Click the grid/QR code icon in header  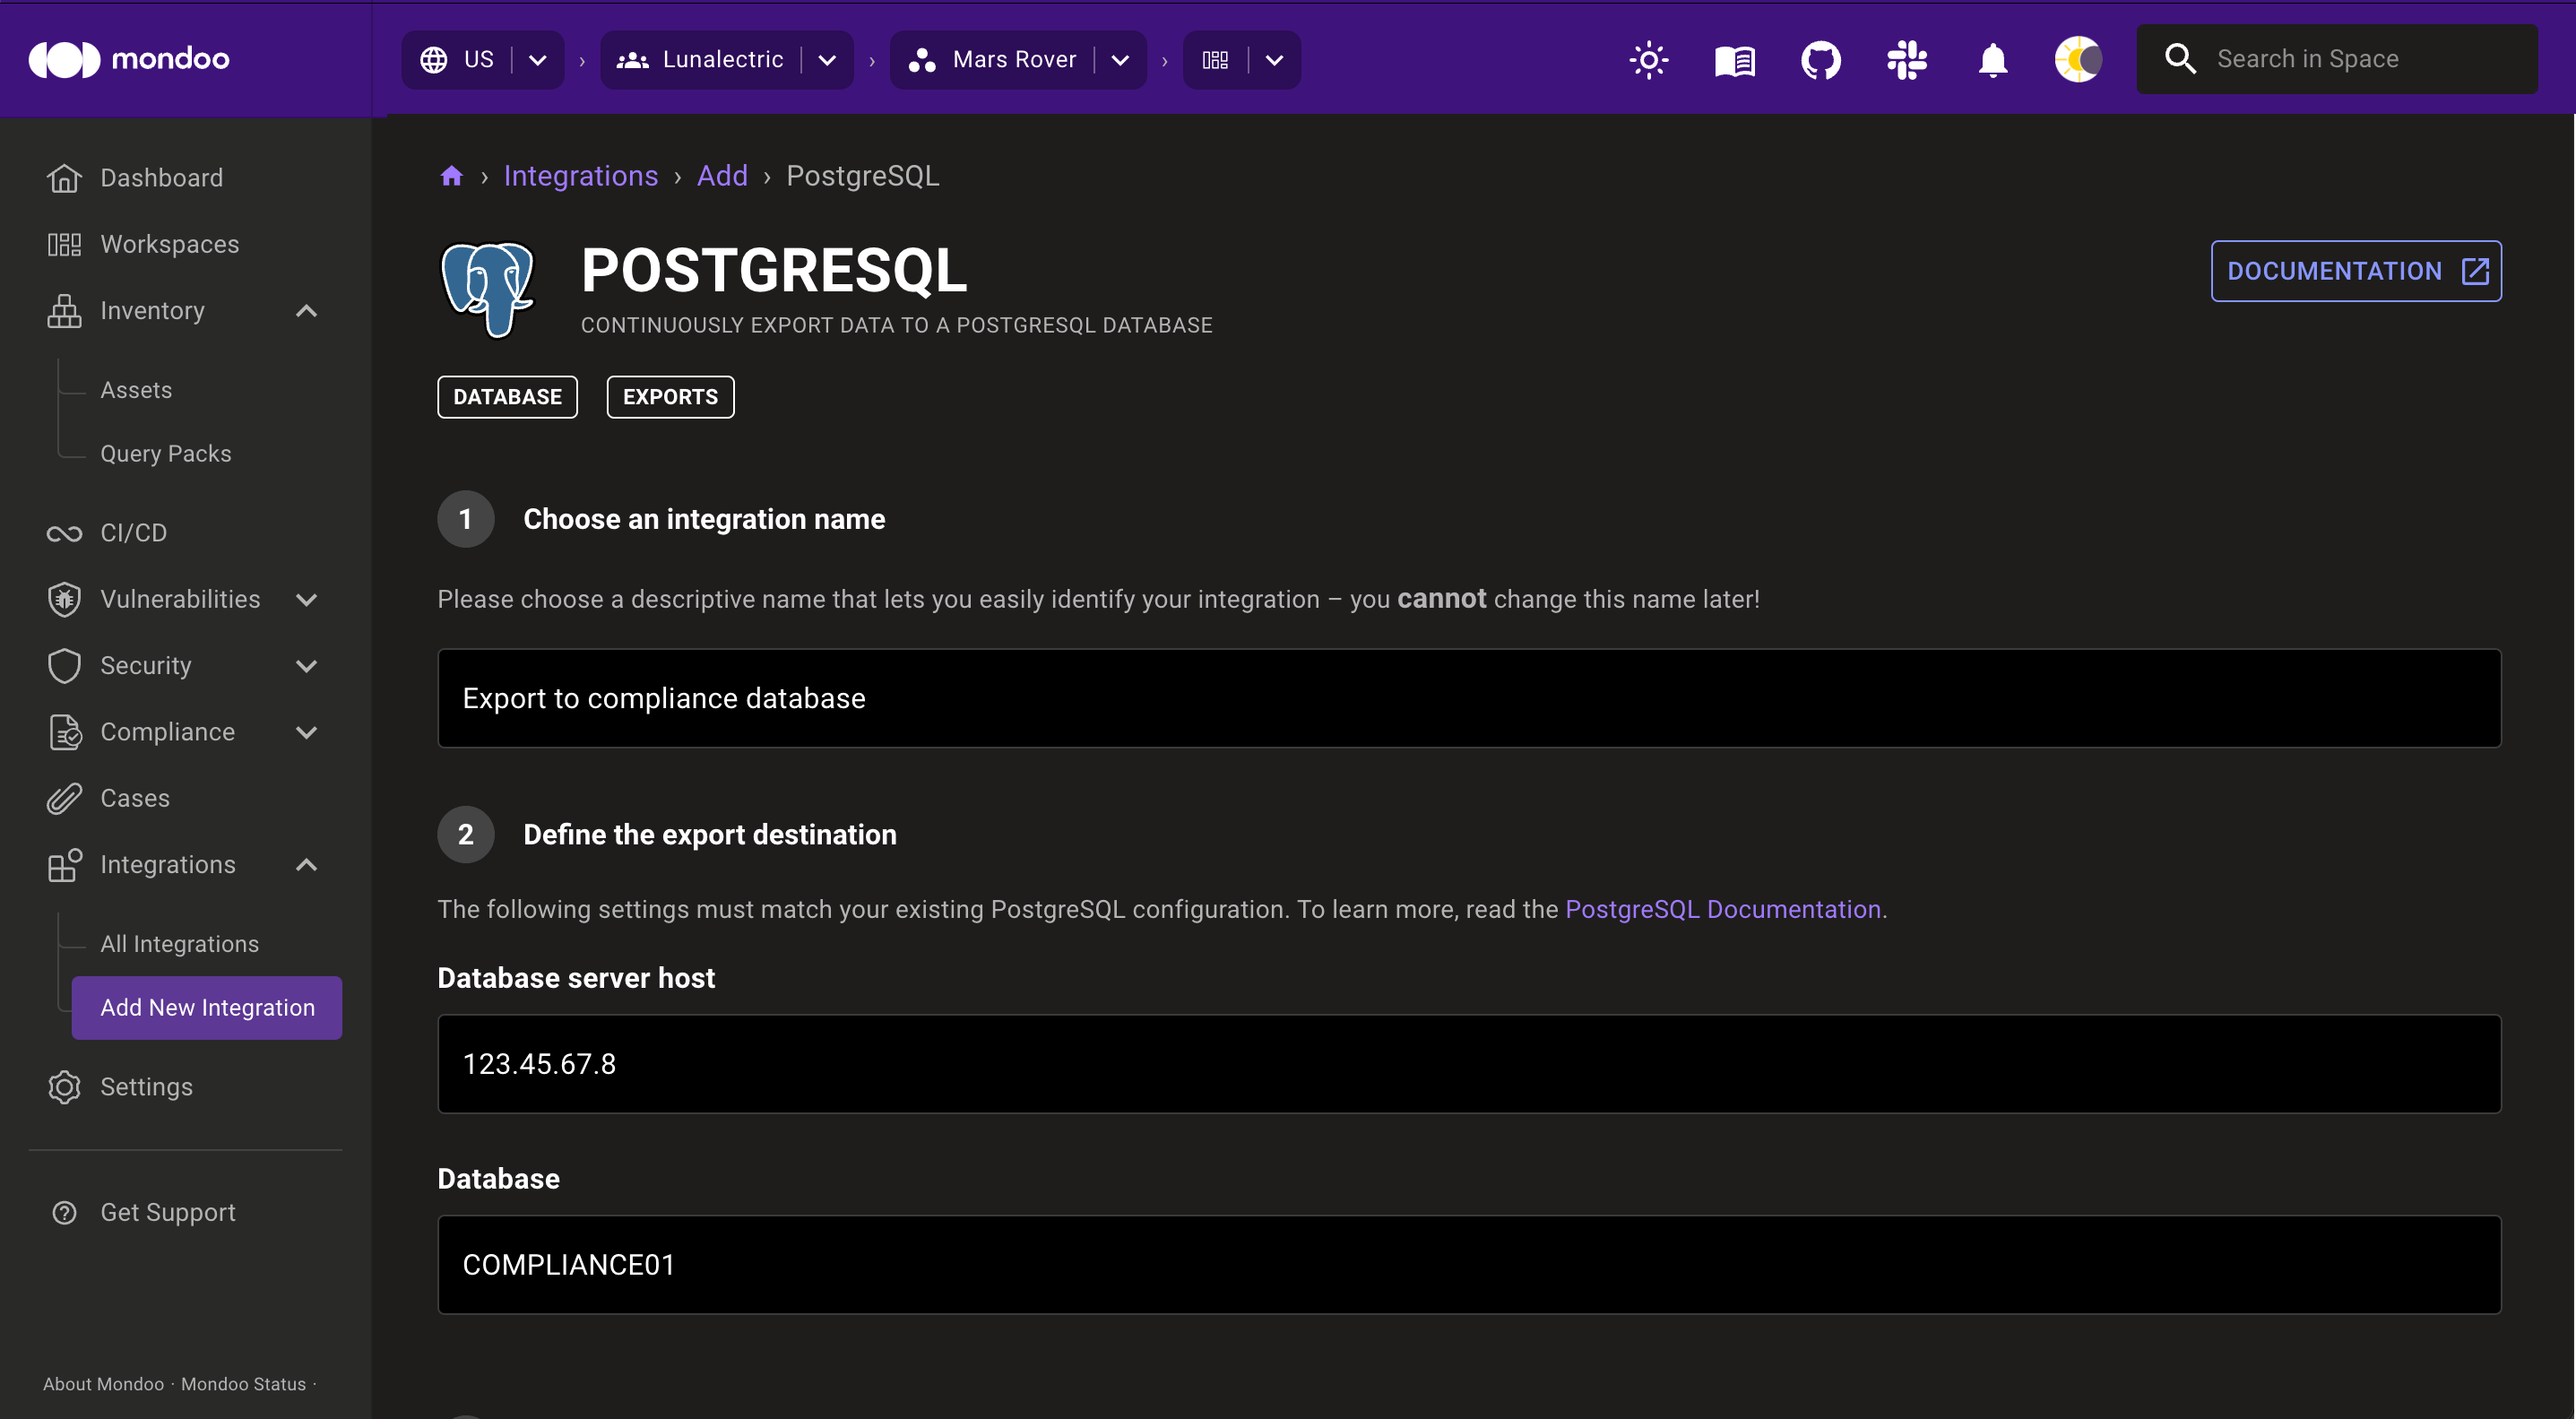[1215, 59]
